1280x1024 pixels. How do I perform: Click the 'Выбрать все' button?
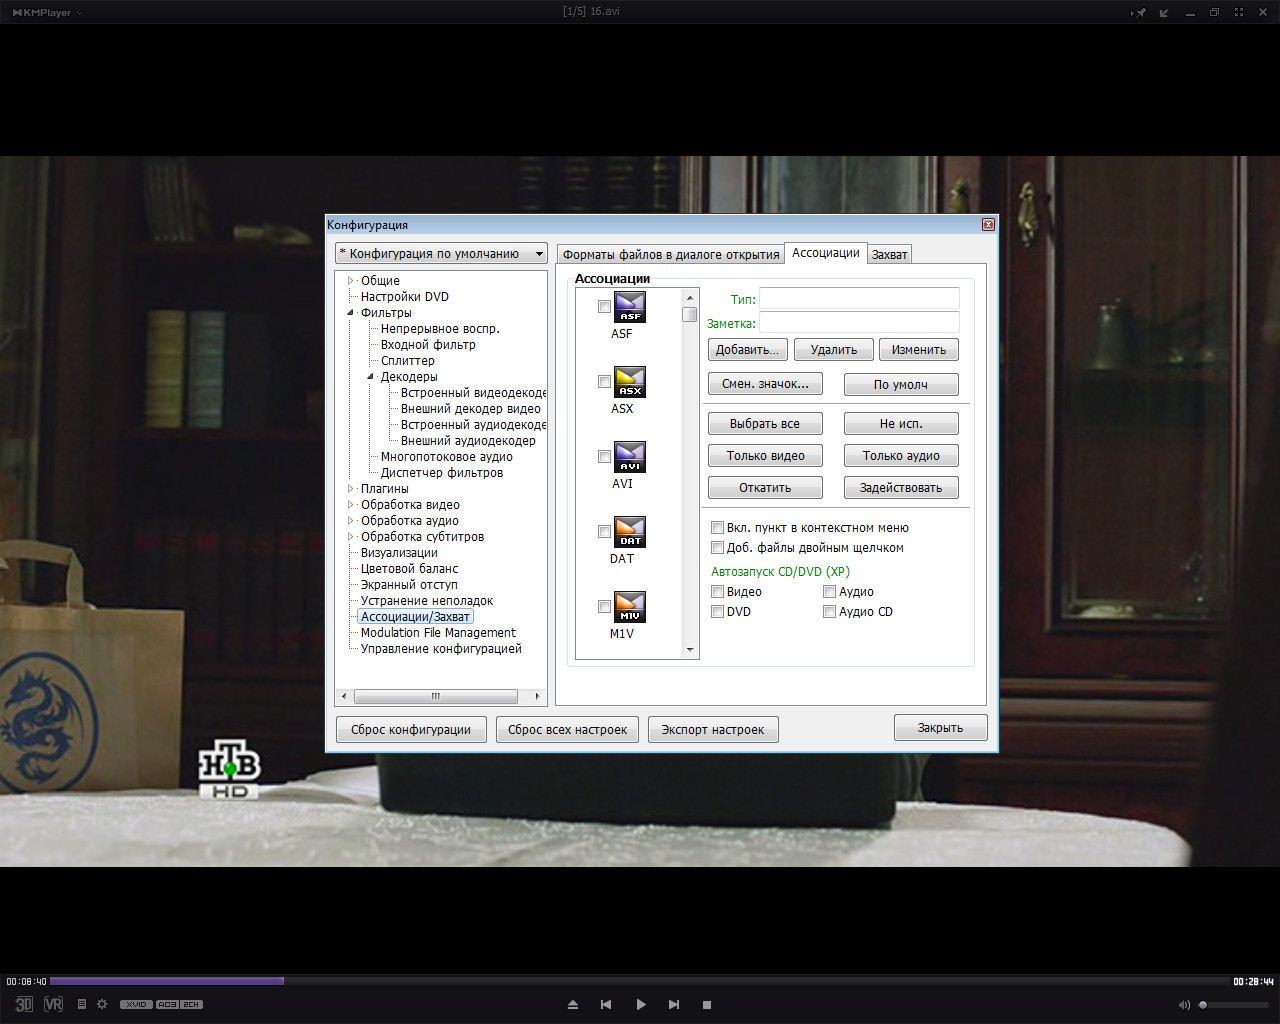point(764,424)
